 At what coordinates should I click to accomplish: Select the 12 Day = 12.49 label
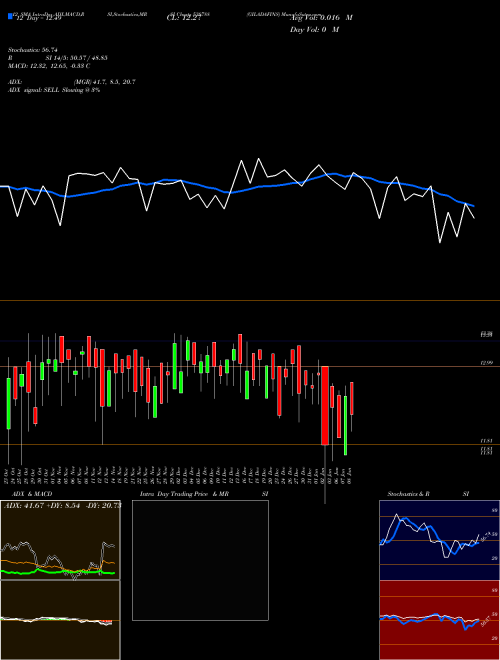coord(39,18)
